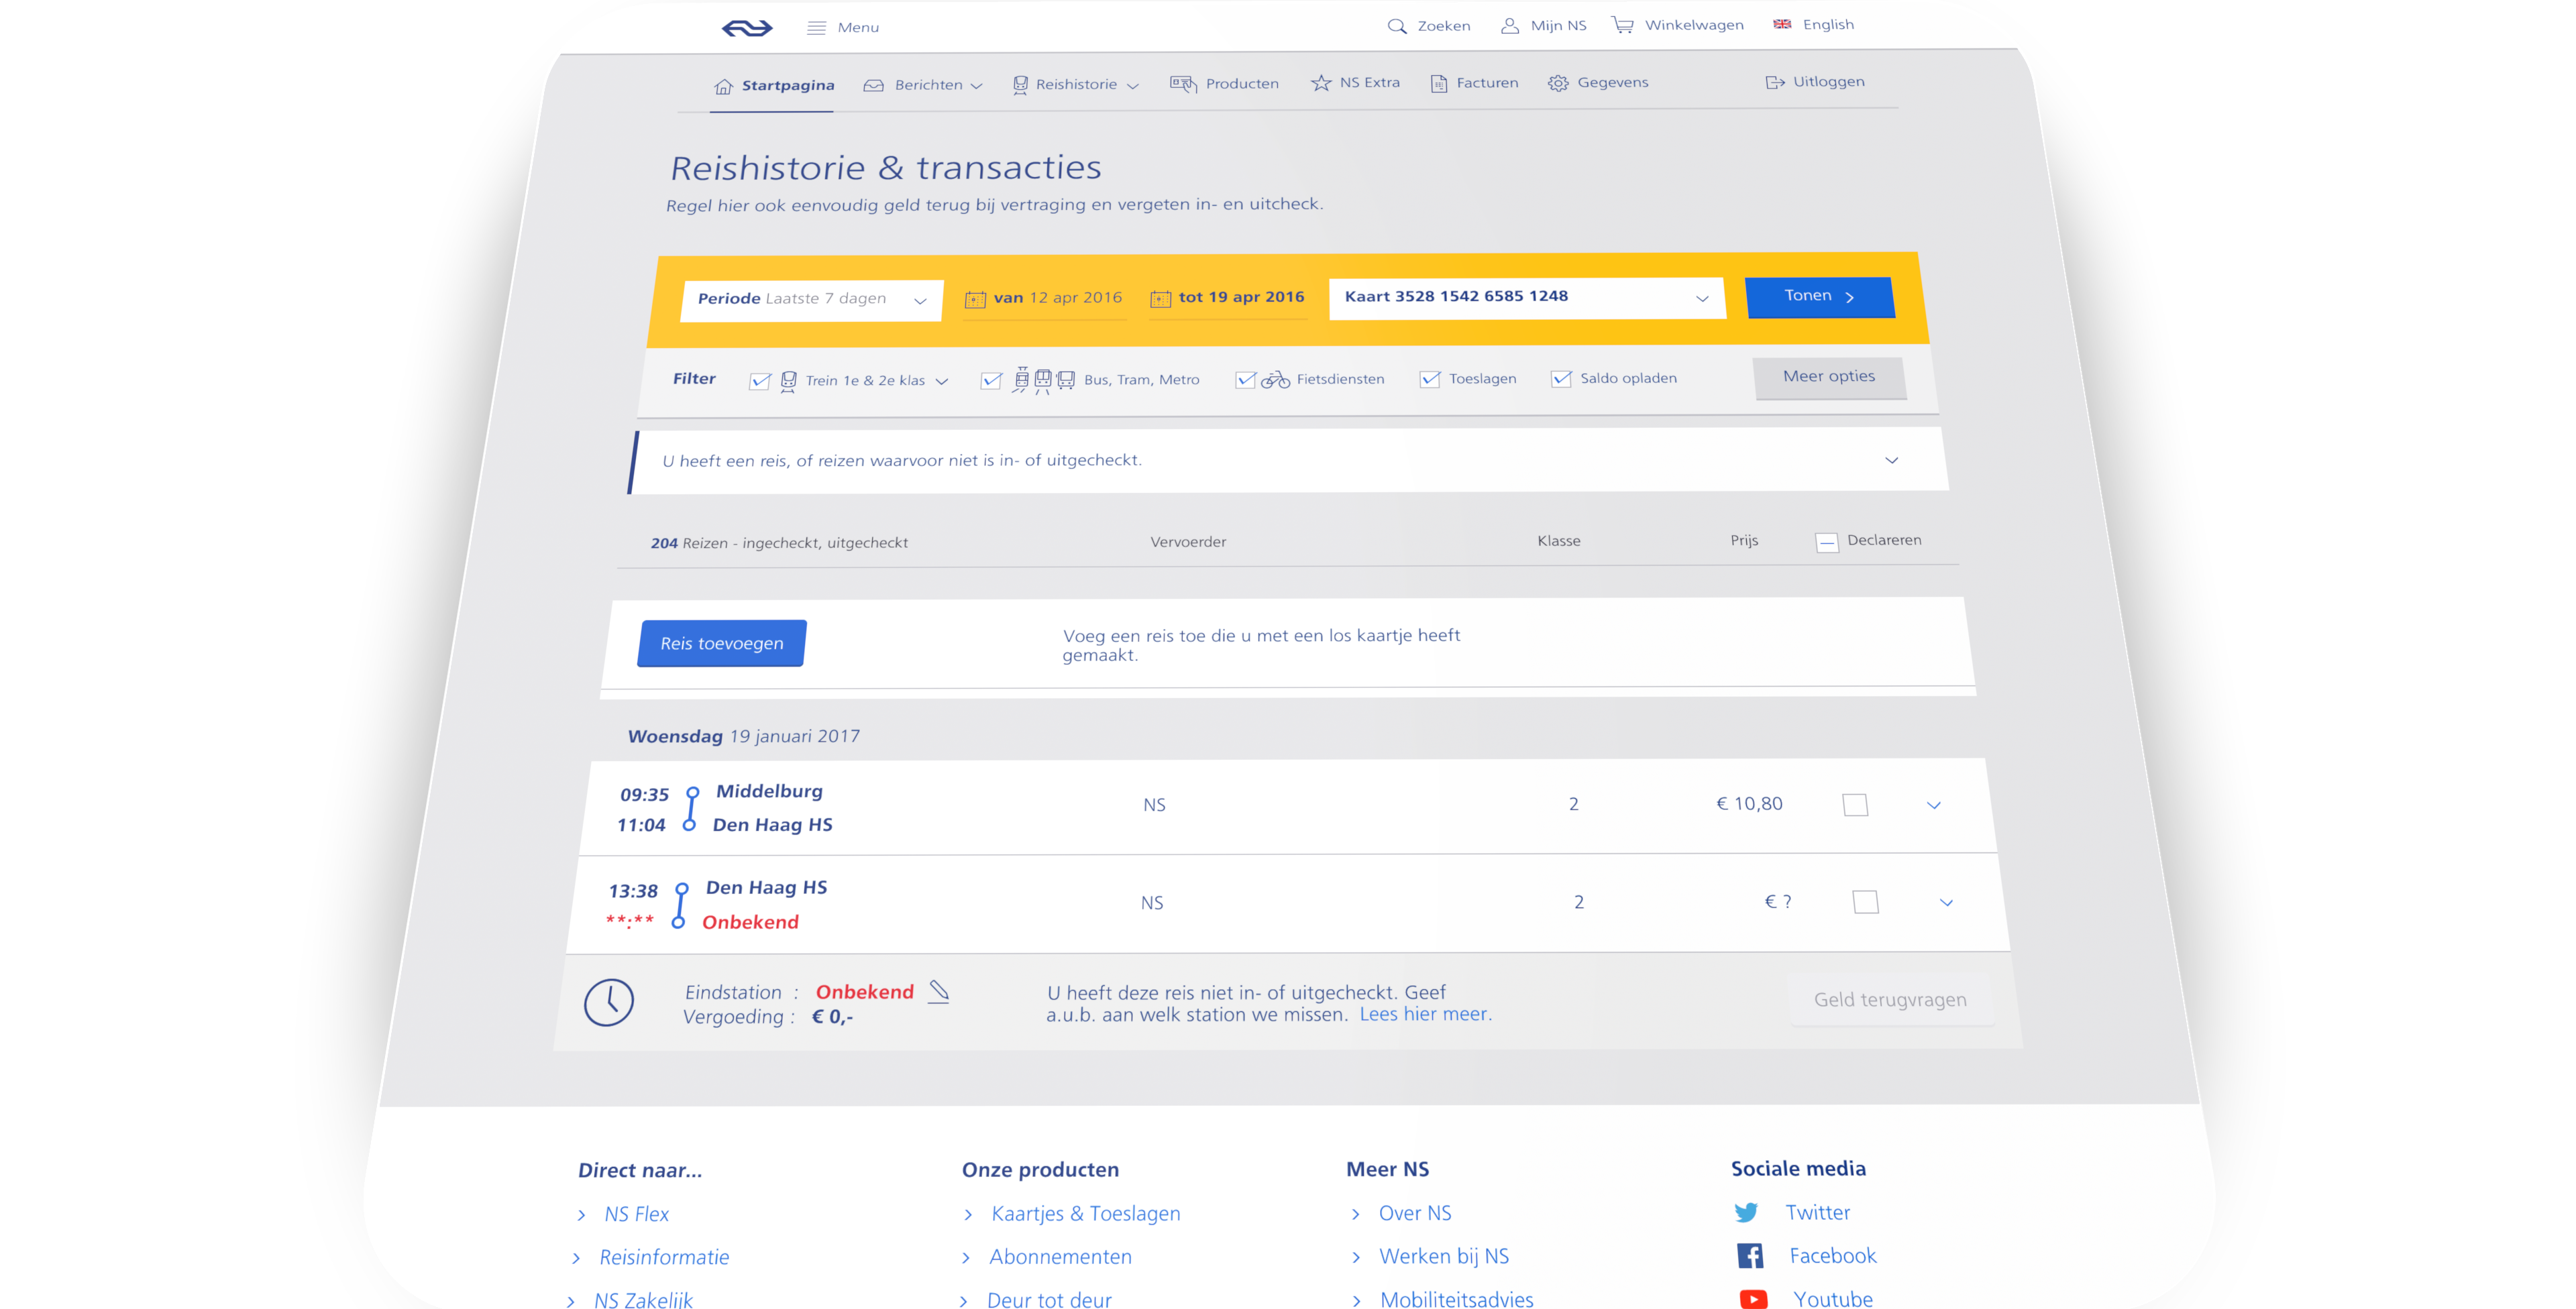Uncheck the Fietsdiensten filter checkbox
This screenshot has width=2576, height=1309.
tap(1245, 380)
